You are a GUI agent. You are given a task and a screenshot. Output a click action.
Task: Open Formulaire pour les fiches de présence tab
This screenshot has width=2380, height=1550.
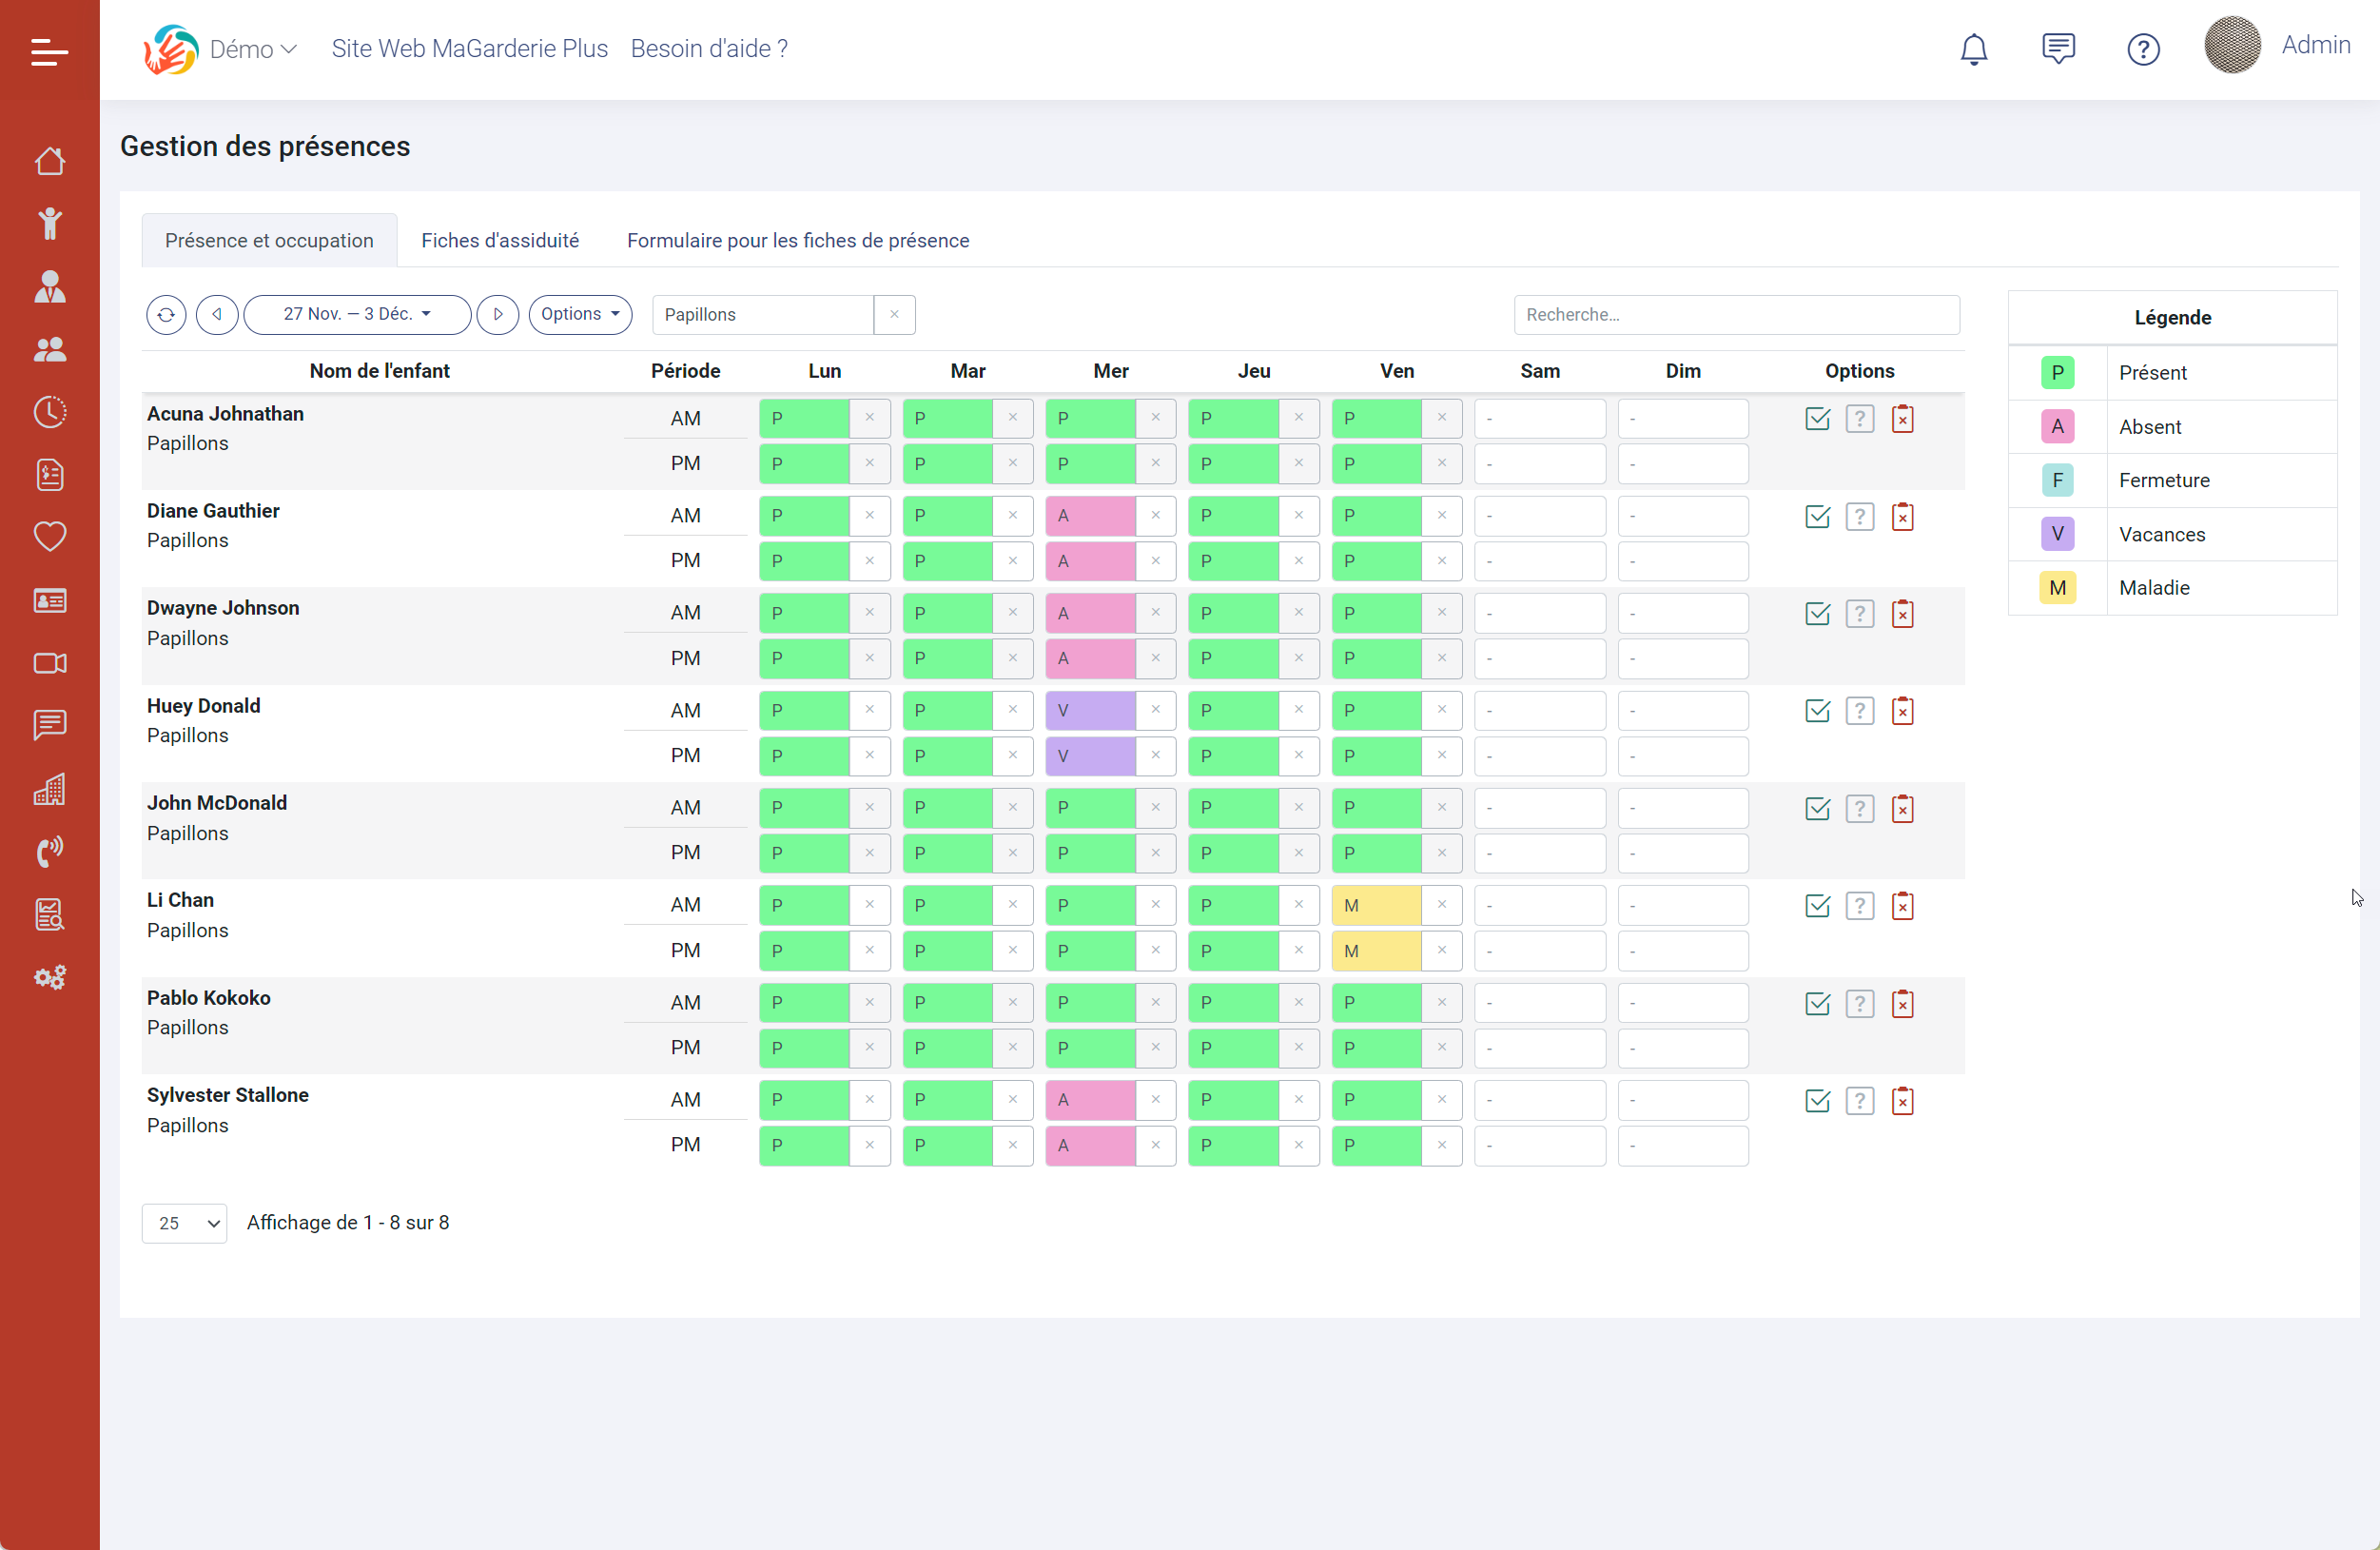point(797,240)
